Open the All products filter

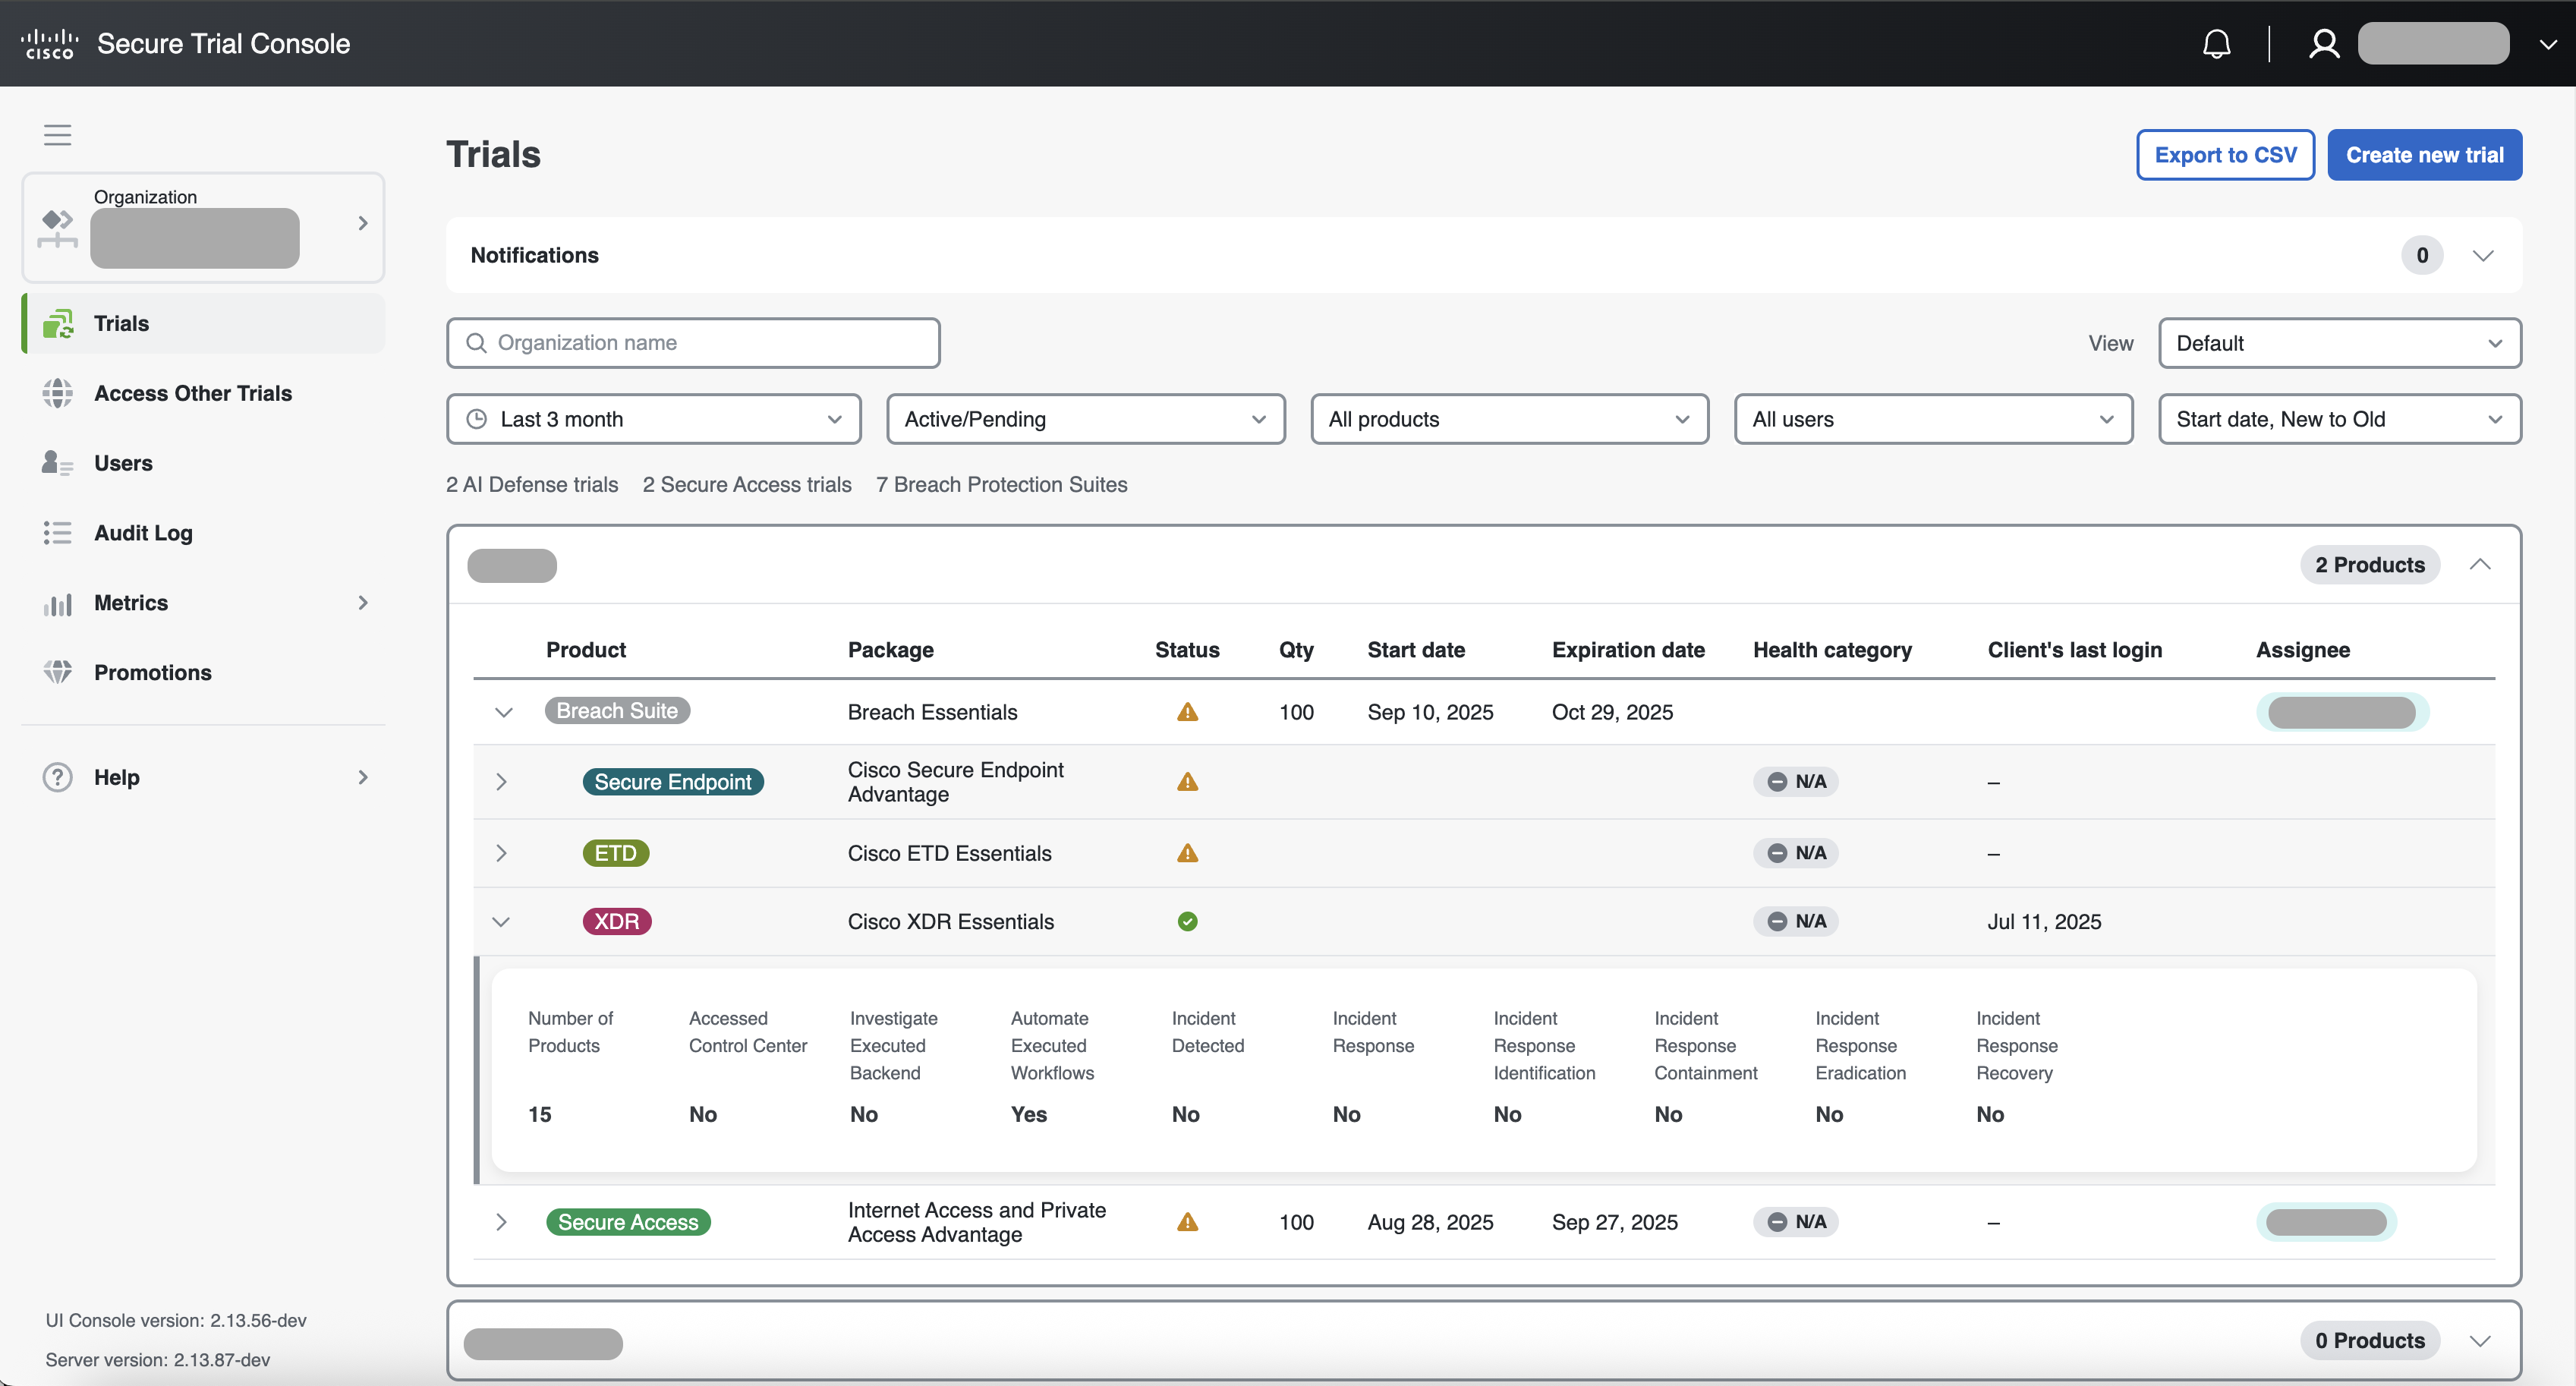click(x=1509, y=419)
